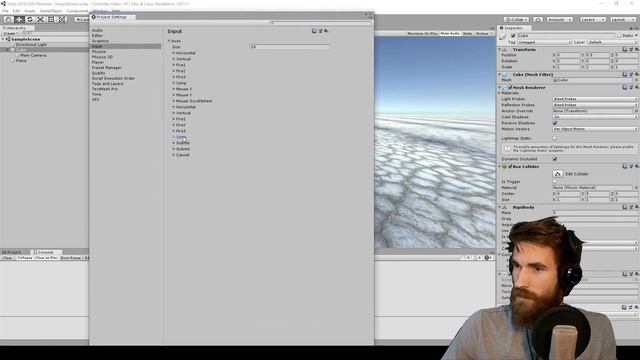Image resolution: width=640 pixels, height=360 pixels.
Task: Open the Edit menu
Action: tap(16, 11)
